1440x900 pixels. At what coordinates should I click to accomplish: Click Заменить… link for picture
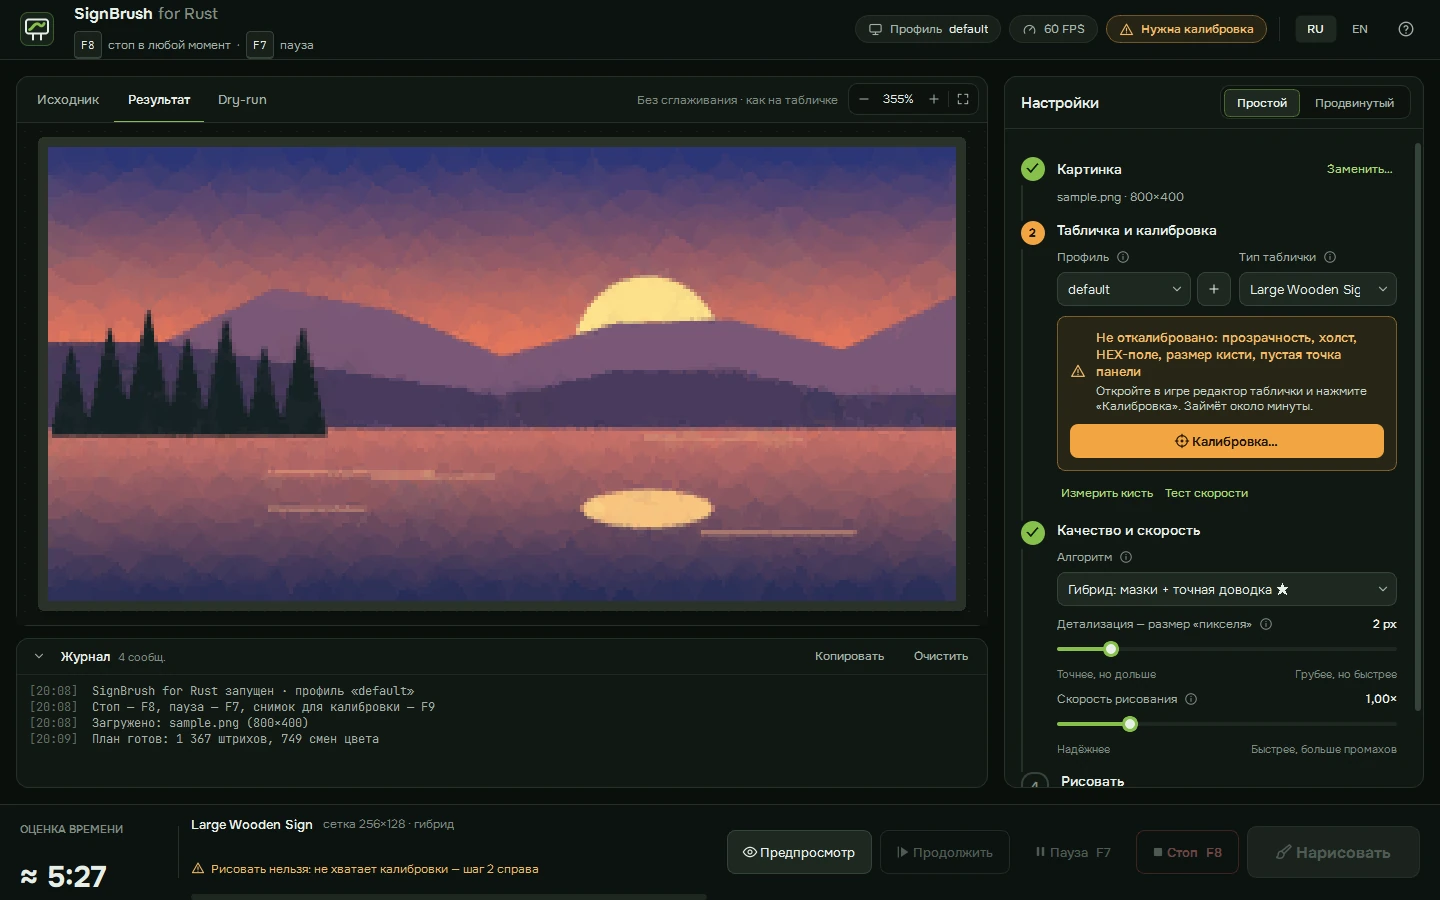pyautogui.click(x=1360, y=169)
